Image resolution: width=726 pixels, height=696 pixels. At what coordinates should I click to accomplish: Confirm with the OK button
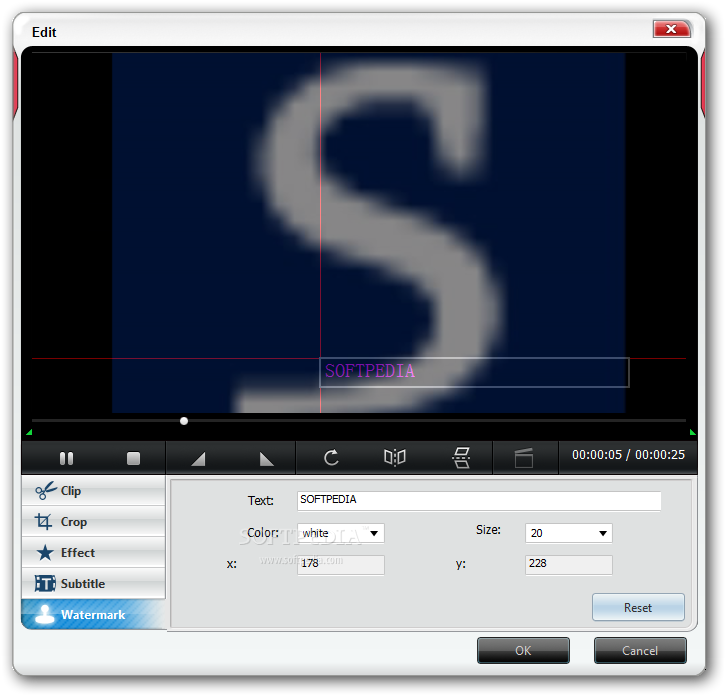pyautogui.click(x=523, y=650)
